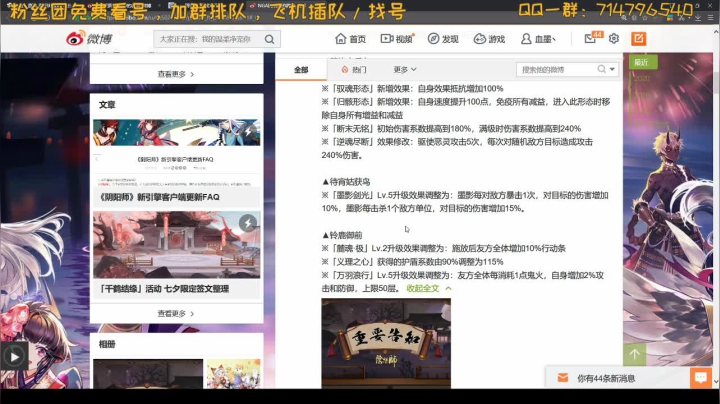720x404 pixels.
Task: Click the play button in bottom-left corner
Action: 14,356
